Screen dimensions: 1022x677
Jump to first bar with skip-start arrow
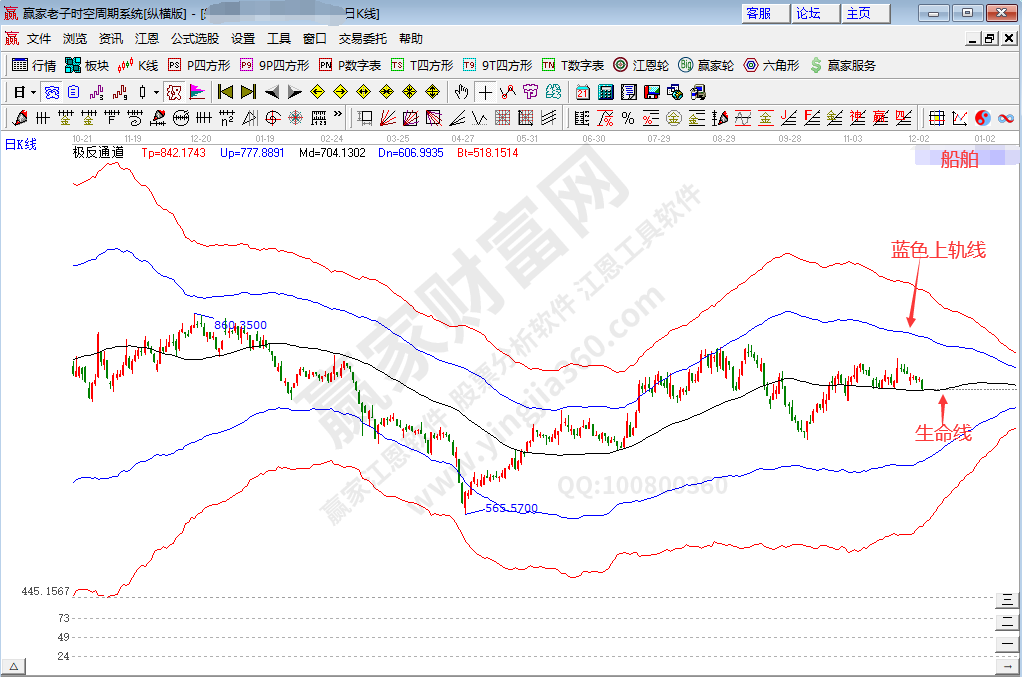click(x=225, y=92)
